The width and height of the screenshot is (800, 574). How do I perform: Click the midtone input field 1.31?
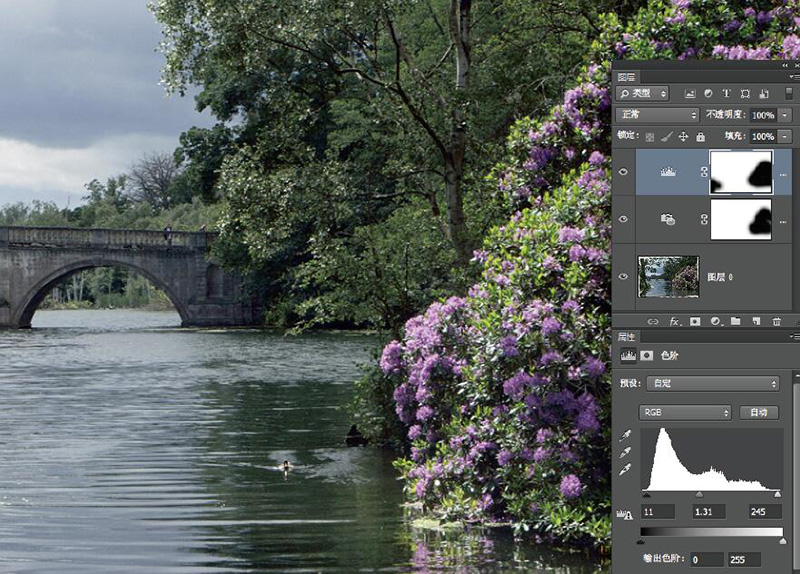(x=709, y=512)
